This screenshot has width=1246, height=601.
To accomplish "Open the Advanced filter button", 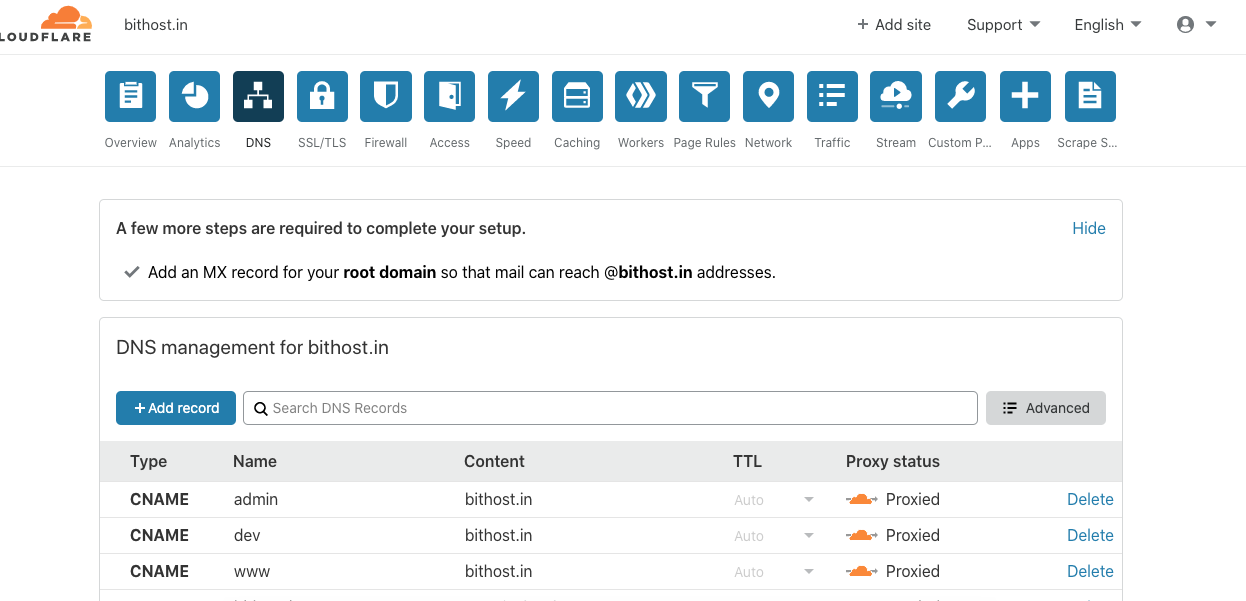I will 1046,408.
